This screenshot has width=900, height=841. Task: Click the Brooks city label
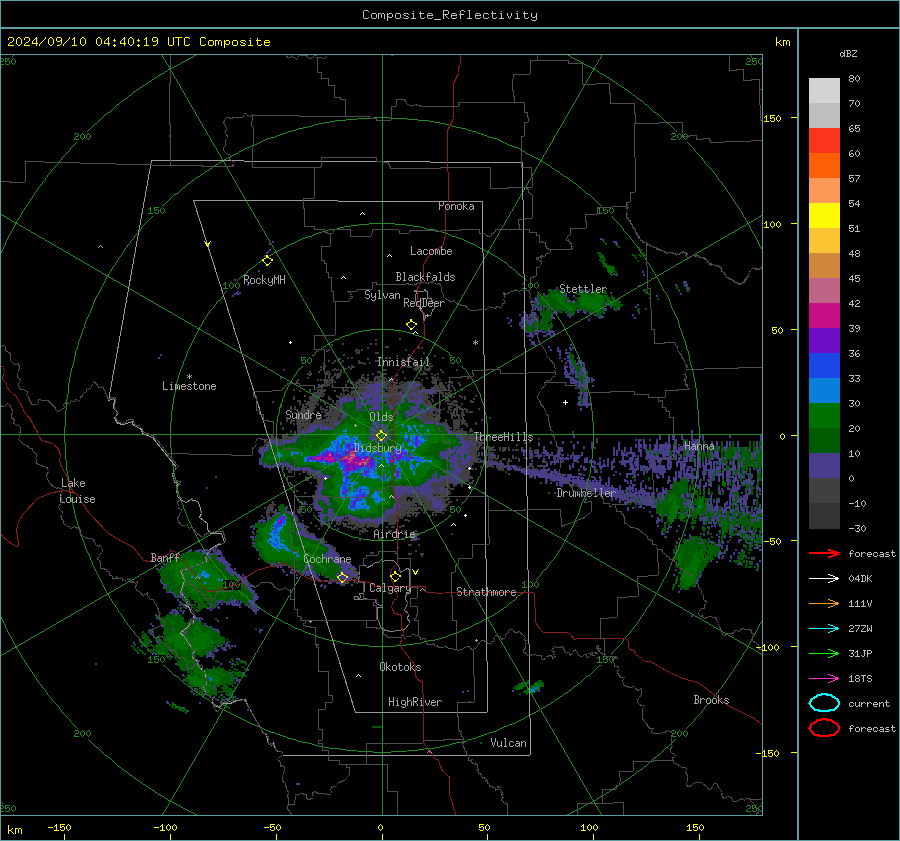pos(711,700)
